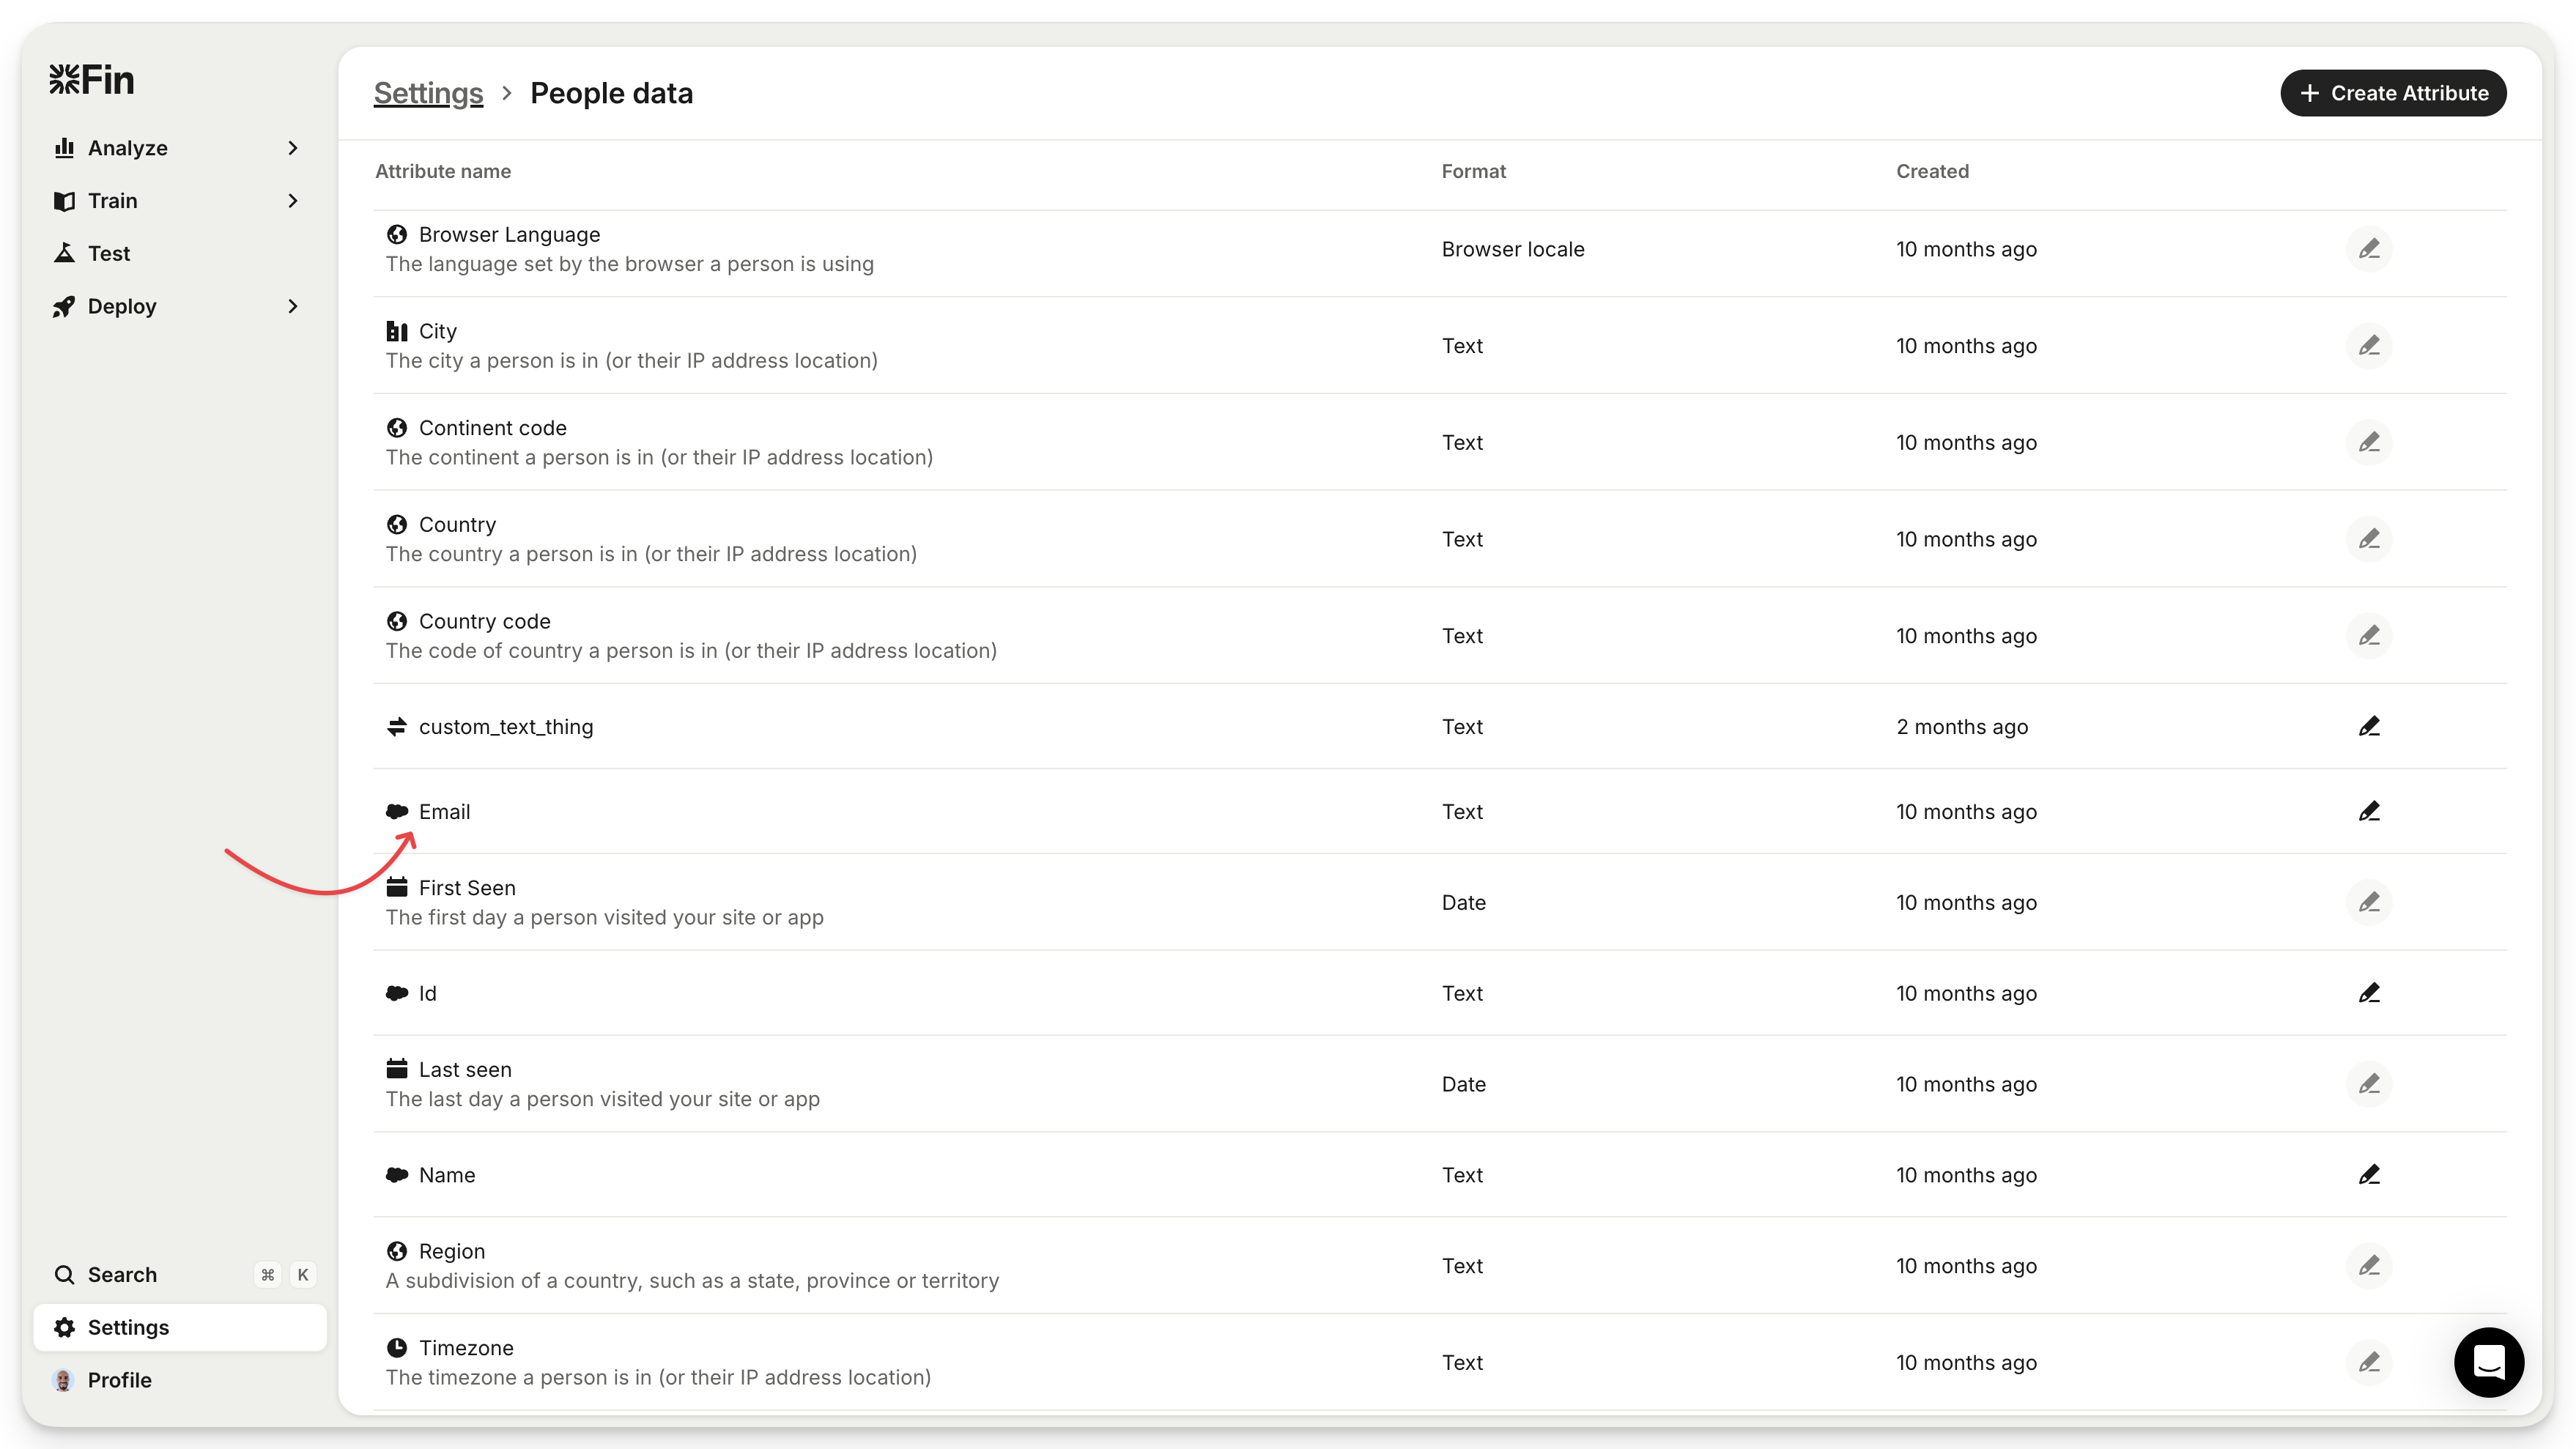
Task: Follow the Settings breadcrumb link
Action: pyautogui.click(x=428, y=93)
